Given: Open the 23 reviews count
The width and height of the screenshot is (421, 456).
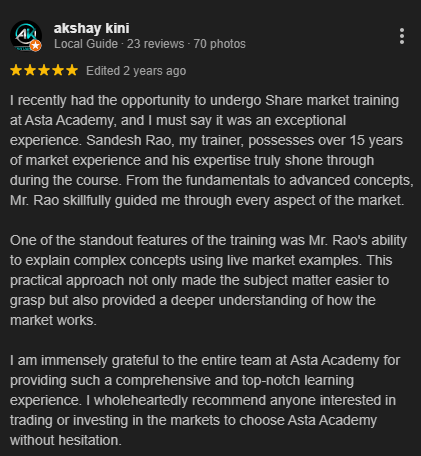Looking at the screenshot, I should (155, 44).
